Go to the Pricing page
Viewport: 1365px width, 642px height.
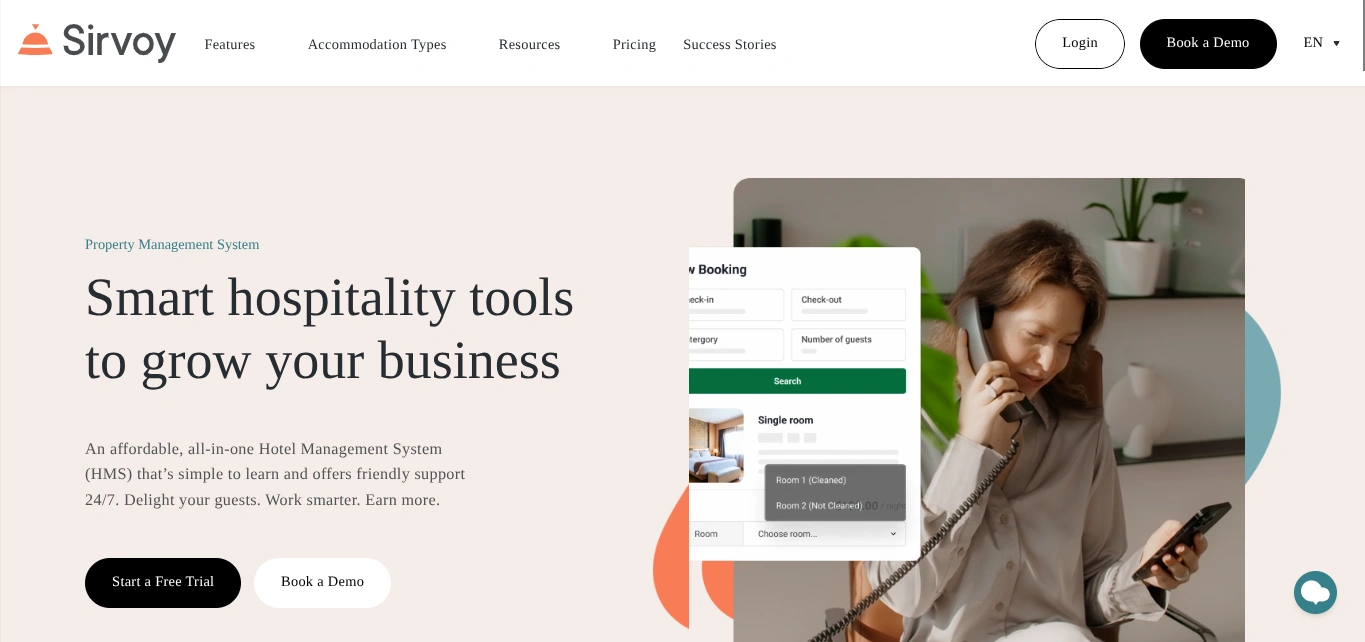(634, 44)
